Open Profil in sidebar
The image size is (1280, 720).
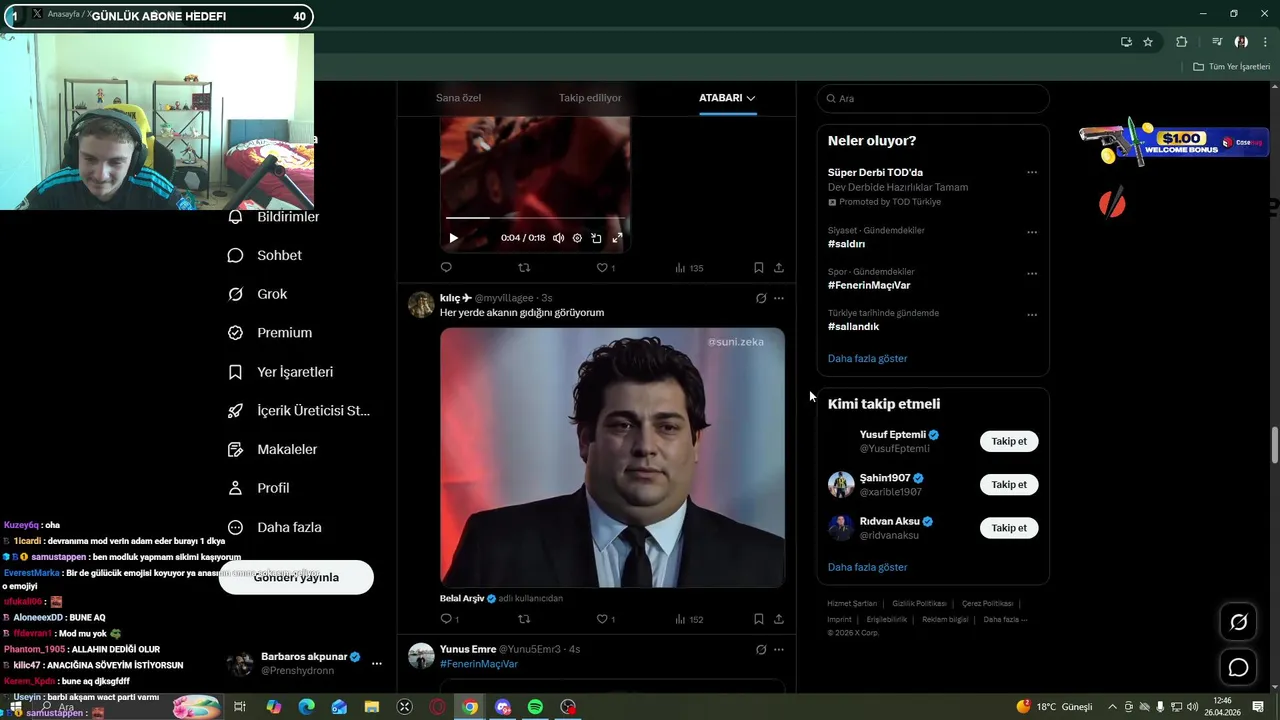coord(259,488)
